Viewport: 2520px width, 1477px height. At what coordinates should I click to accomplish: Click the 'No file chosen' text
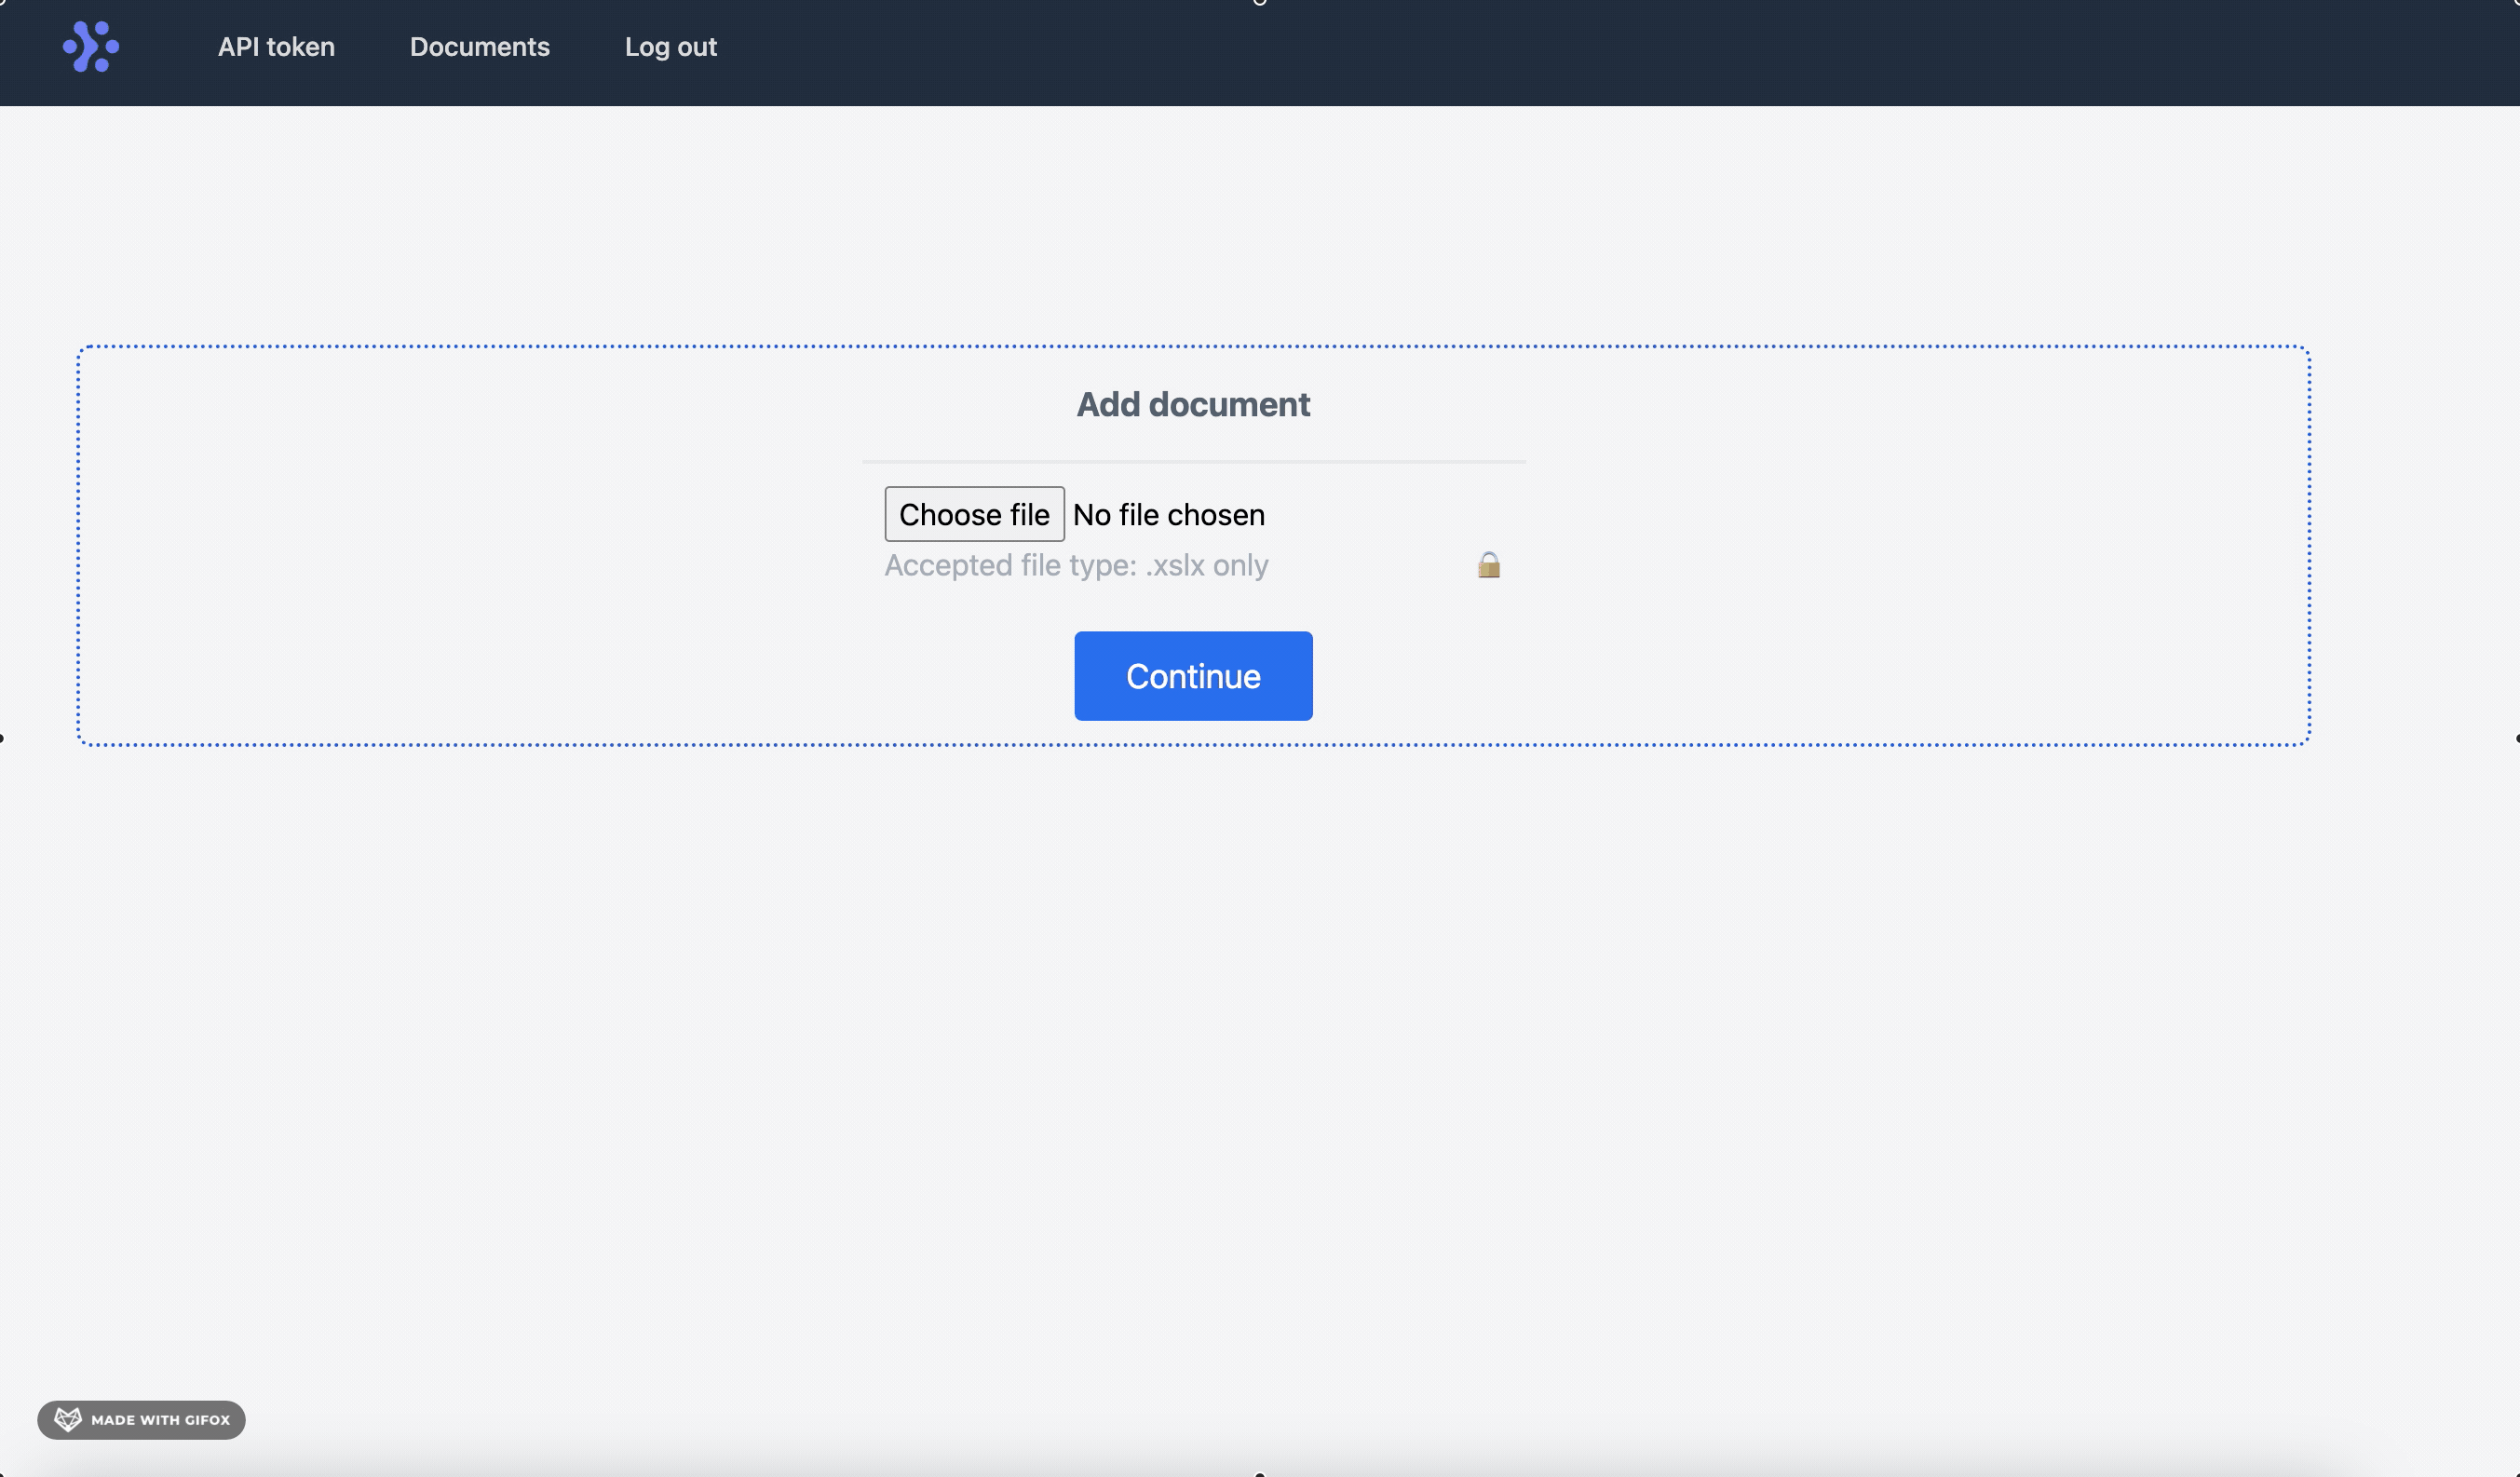click(x=1169, y=514)
